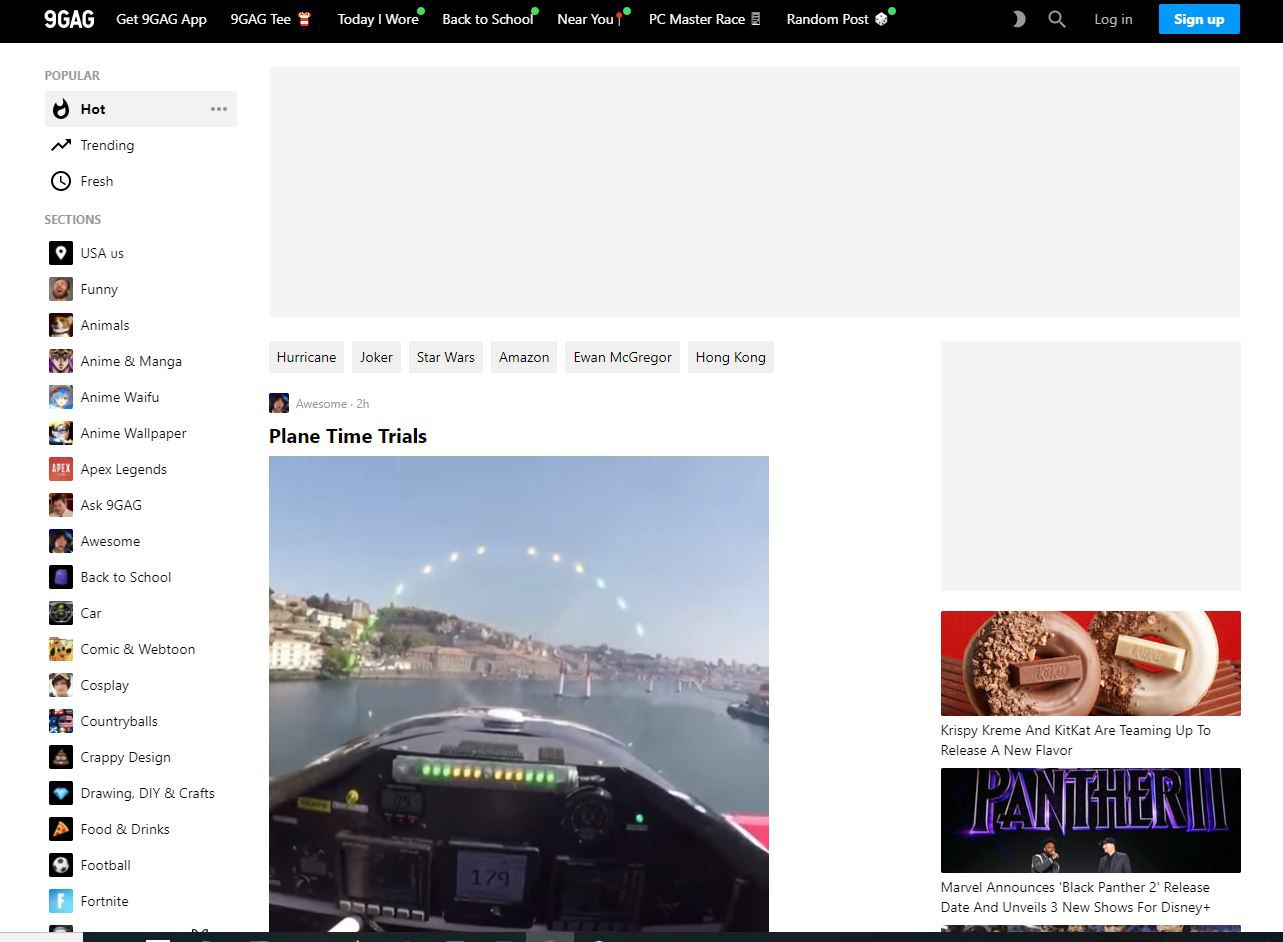The image size is (1283, 942).
Task: Select the Trending arrow icon
Action: (61, 145)
